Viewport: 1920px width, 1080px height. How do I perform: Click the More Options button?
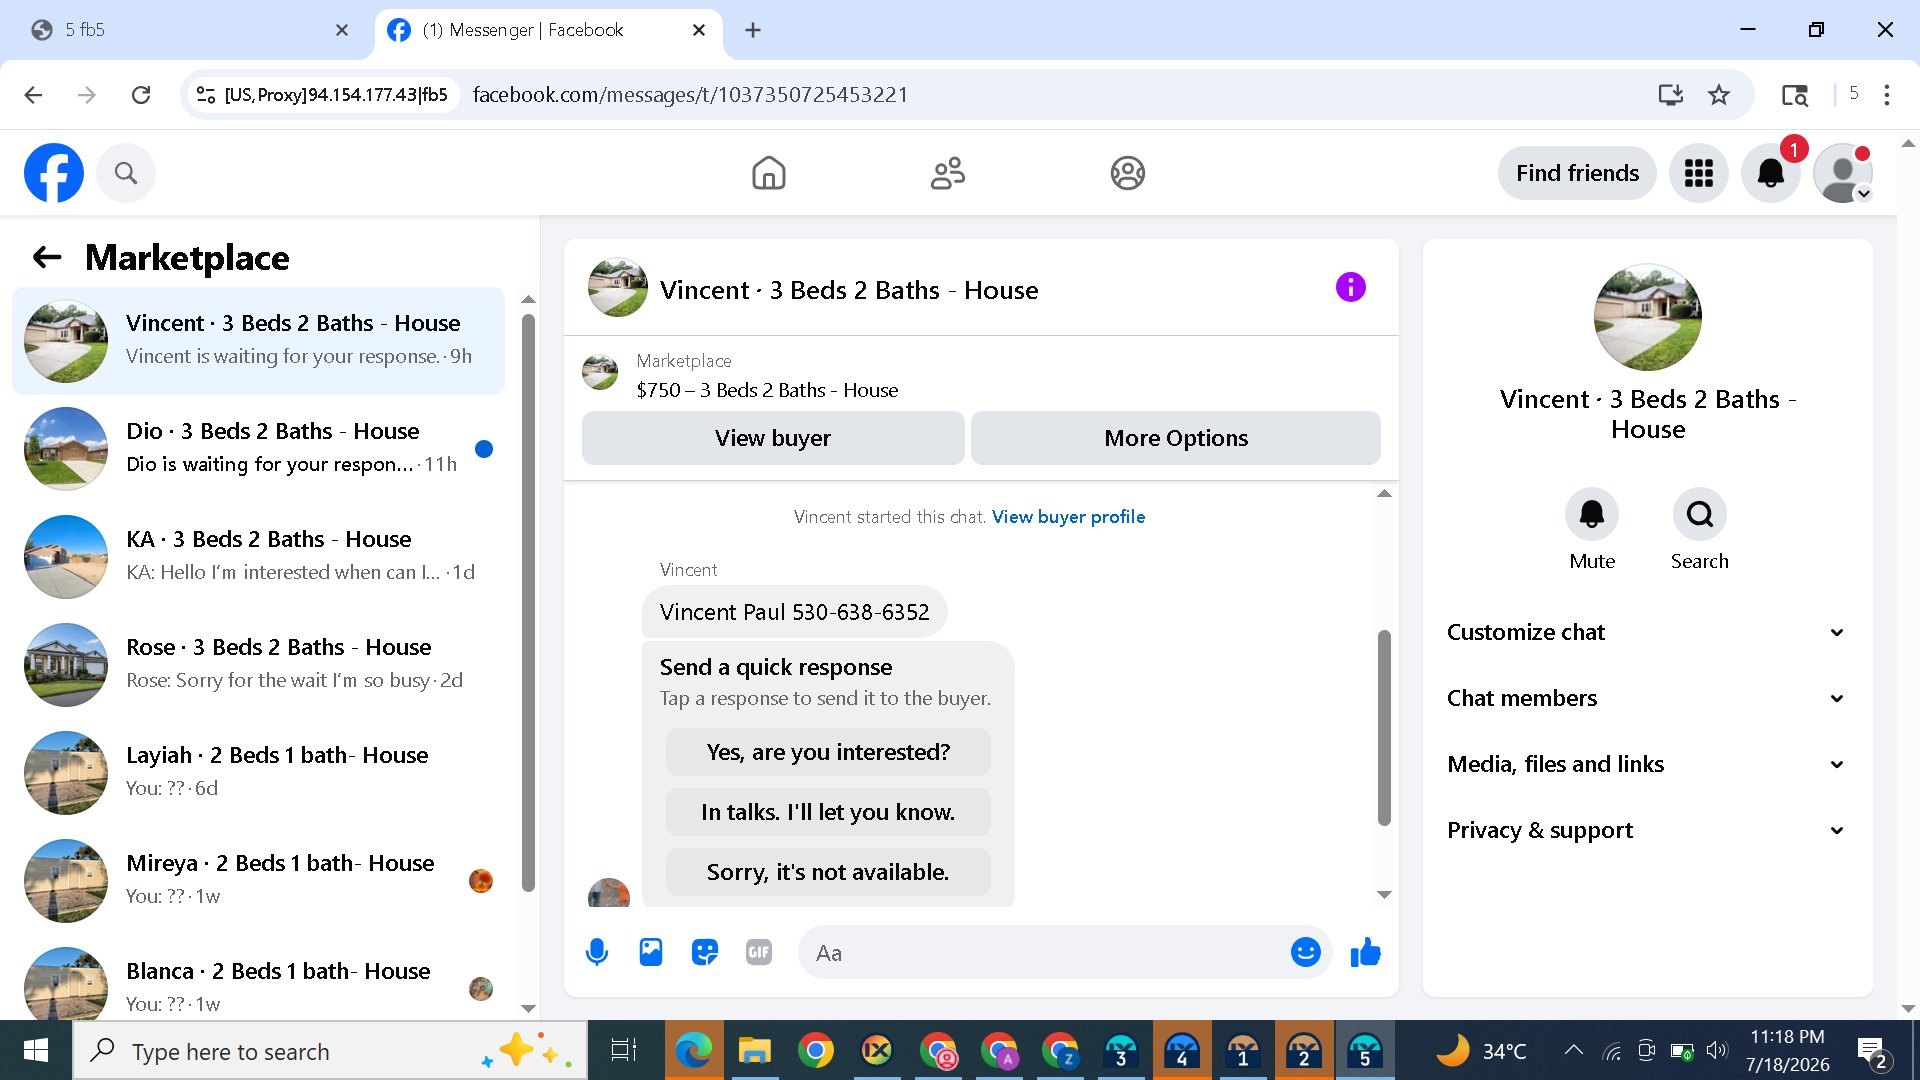(x=1176, y=438)
